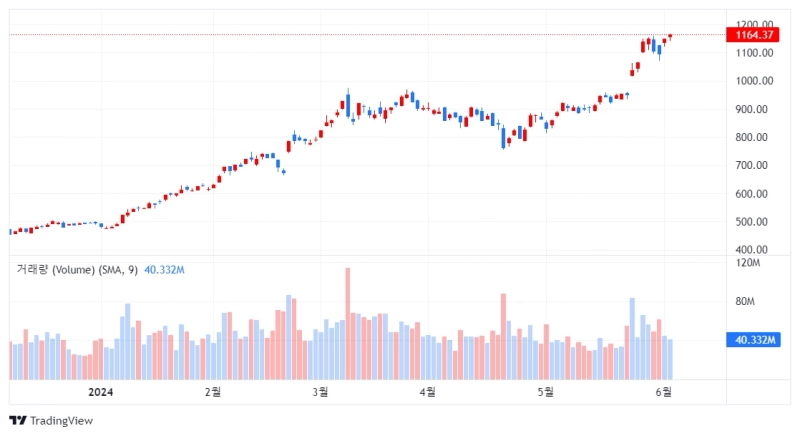Click the latest candlestick at the chart's right end
800x436 pixels.
[x=670, y=37]
